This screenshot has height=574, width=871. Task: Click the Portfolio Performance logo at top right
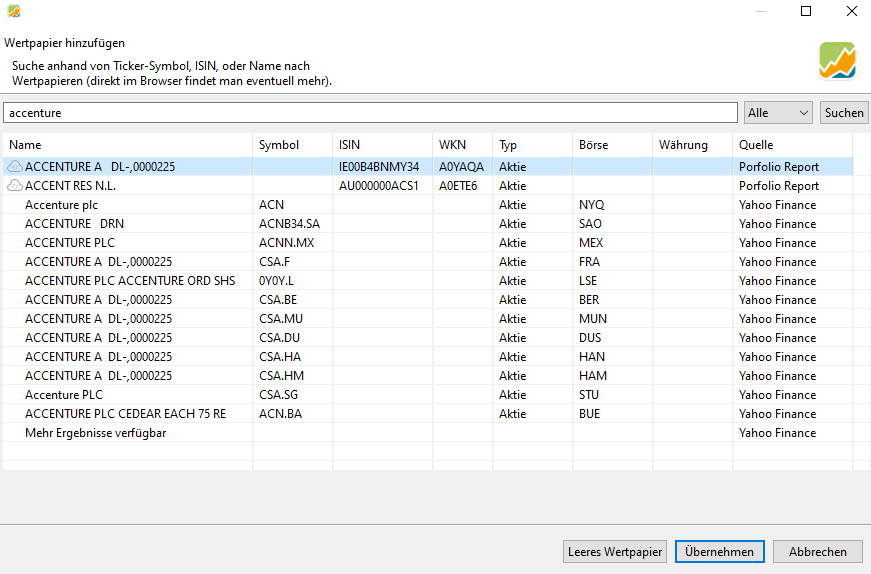(x=837, y=61)
